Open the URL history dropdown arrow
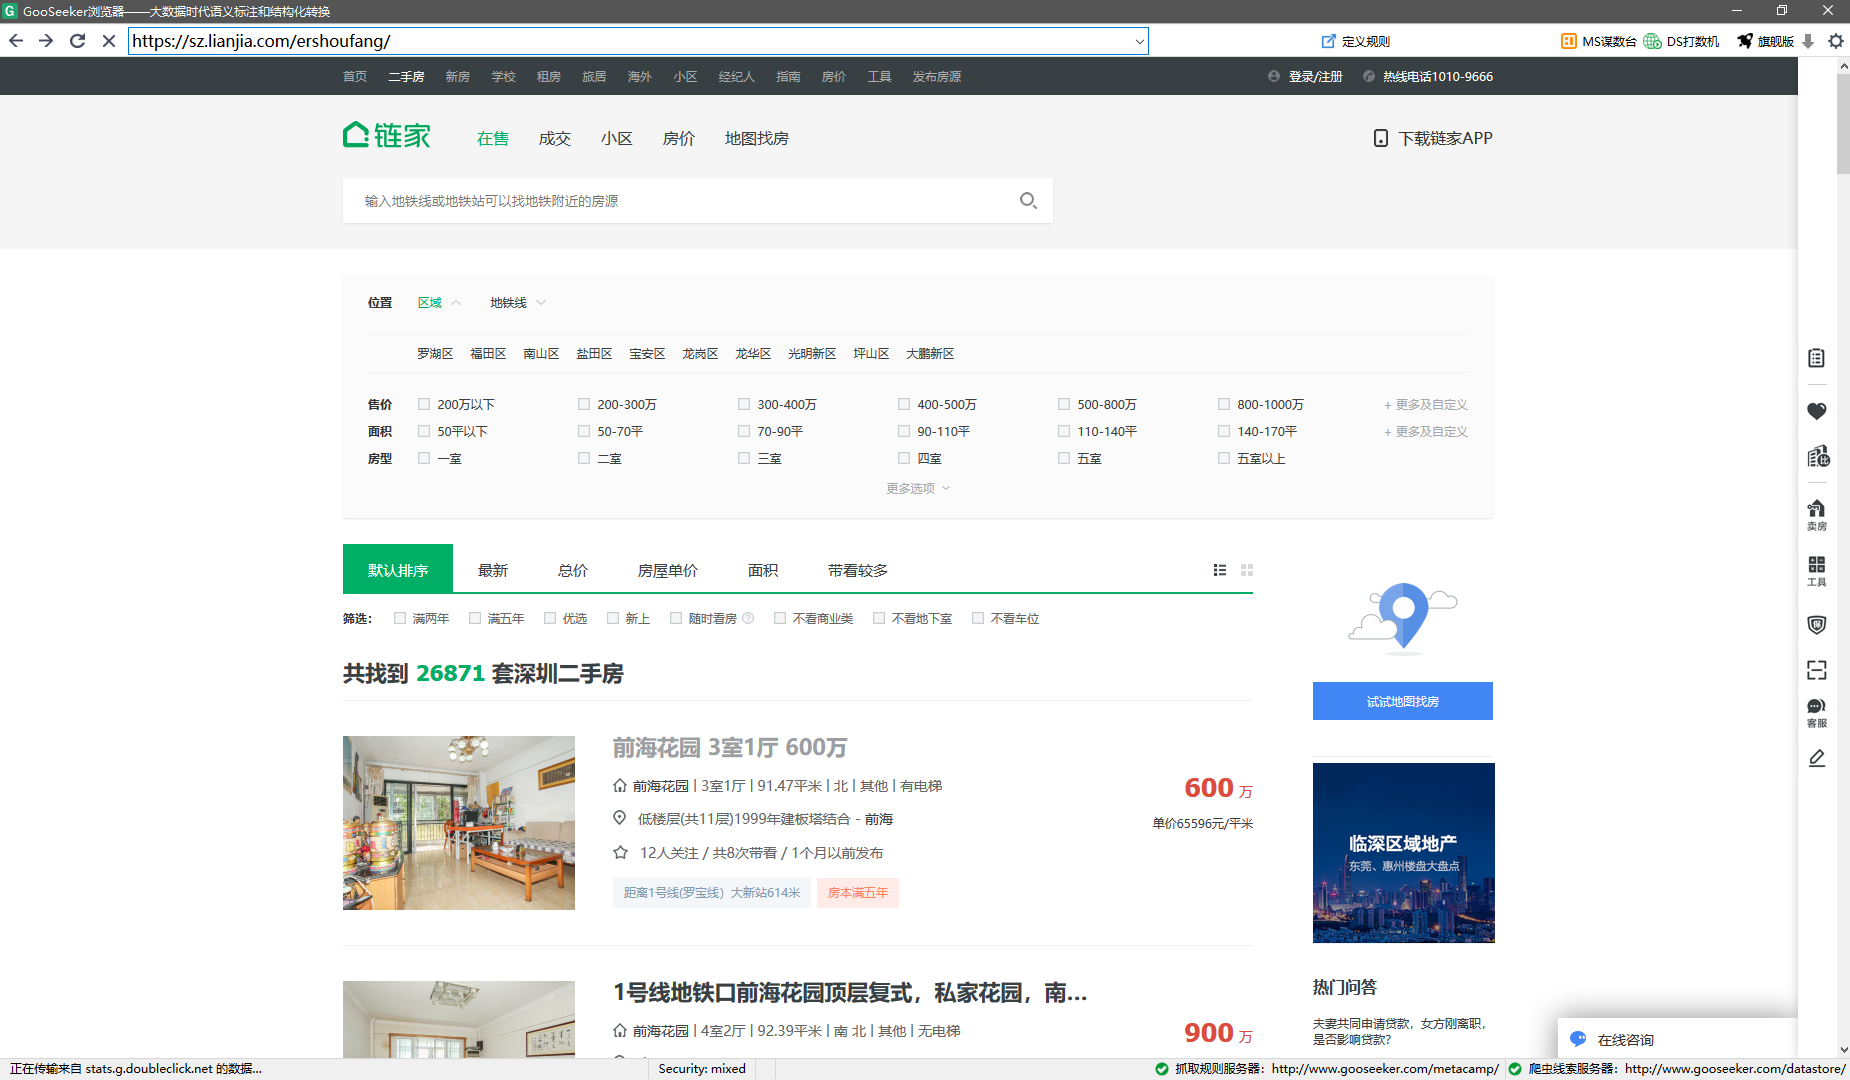 (1139, 41)
